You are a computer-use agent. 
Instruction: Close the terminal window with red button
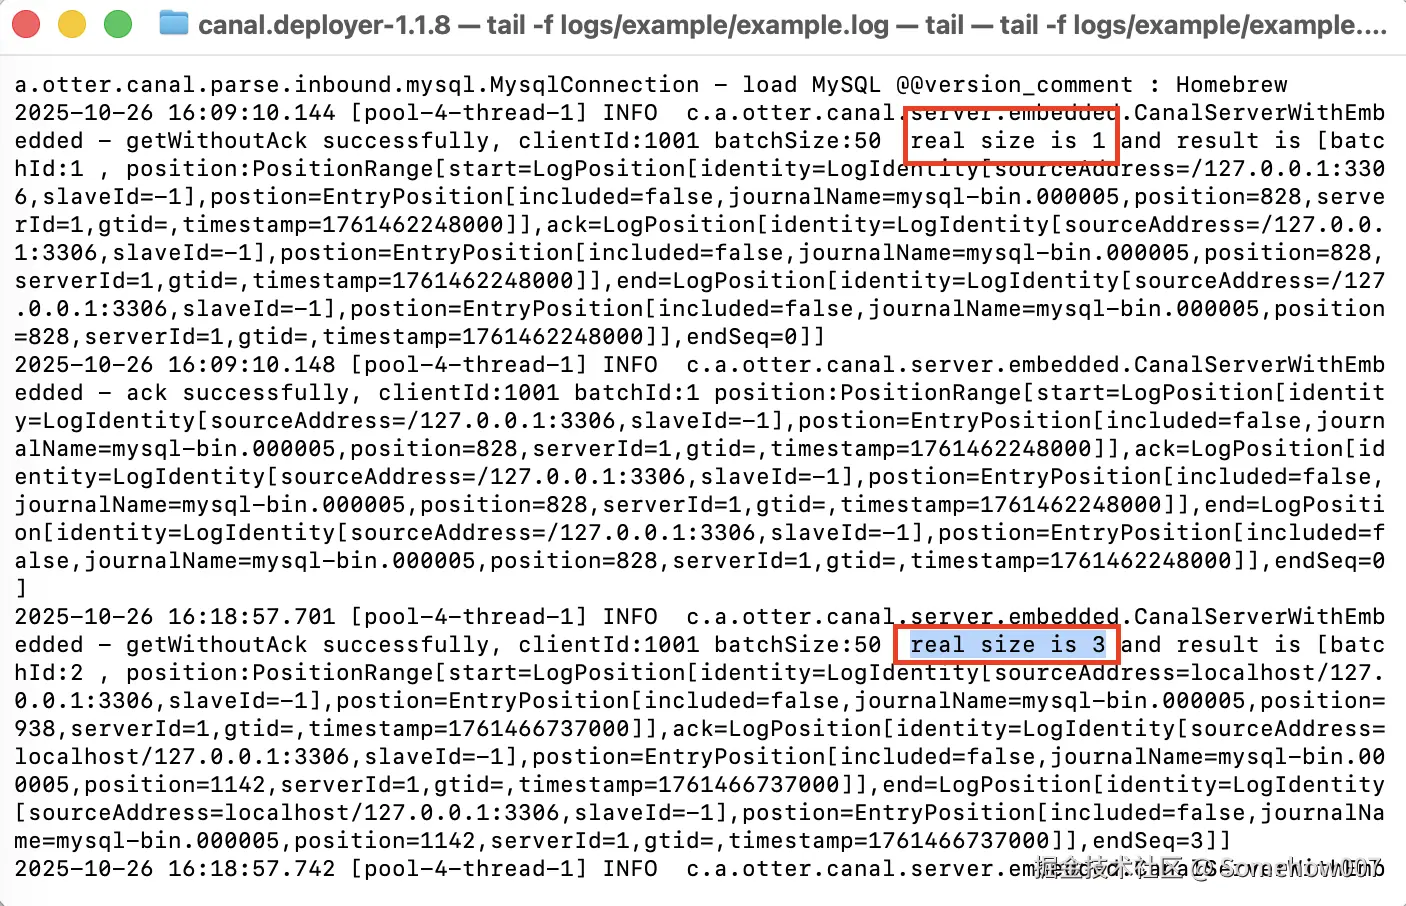coord(26,23)
